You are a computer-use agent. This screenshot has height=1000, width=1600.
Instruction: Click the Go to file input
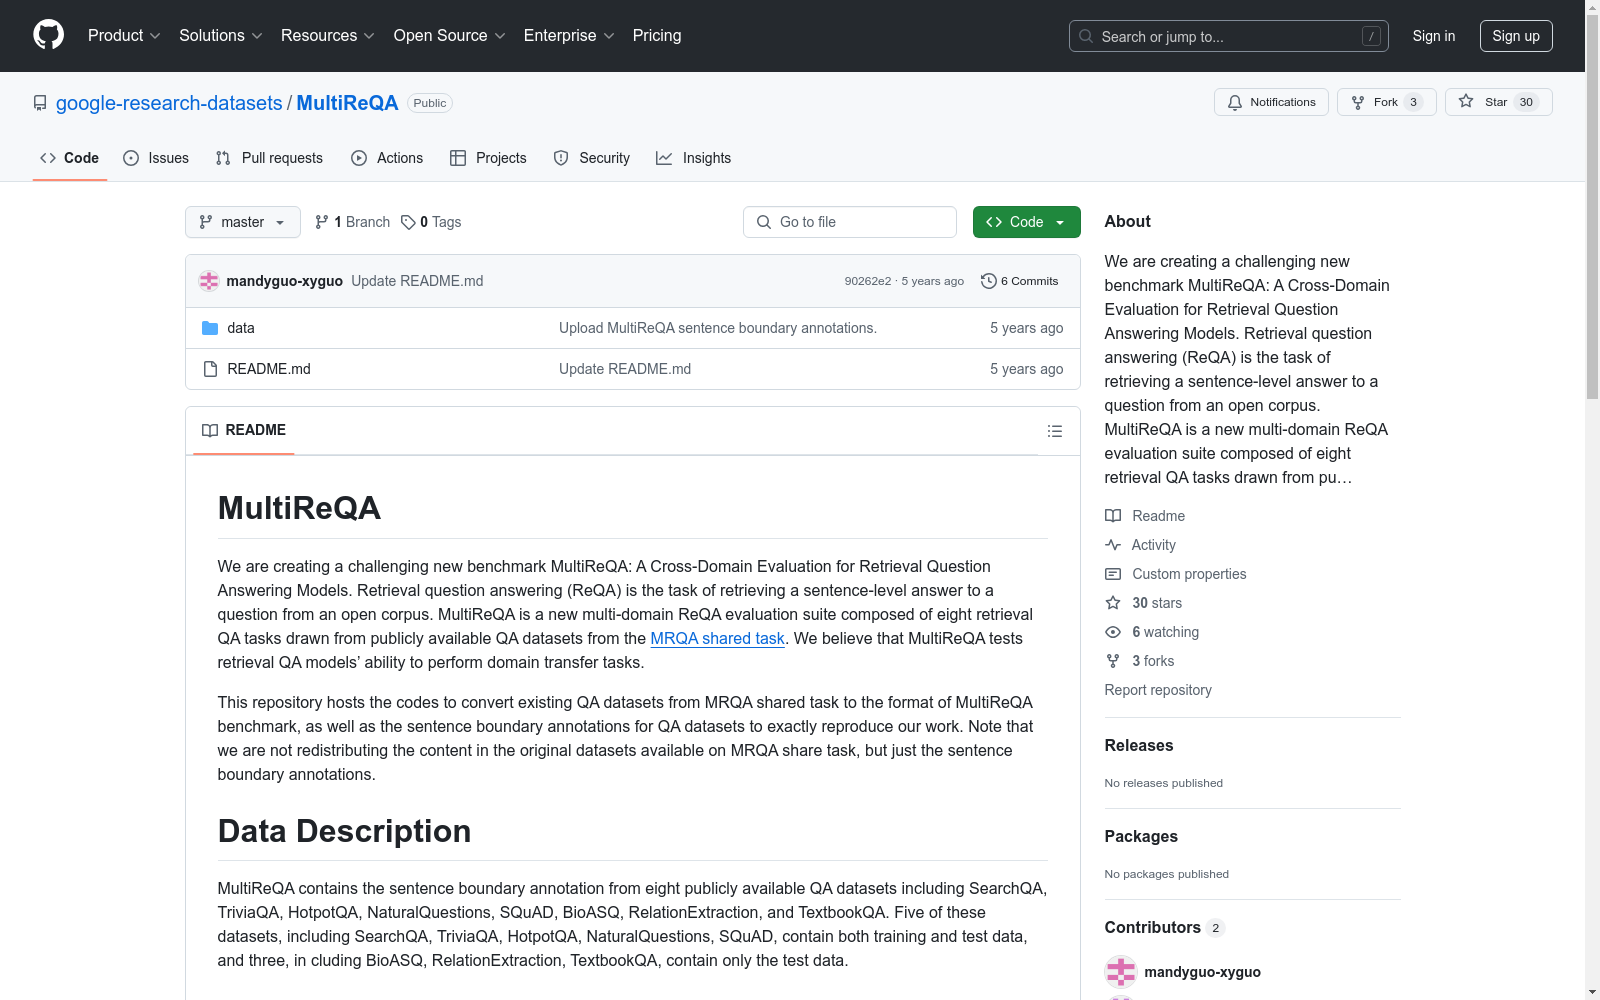point(850,222)
